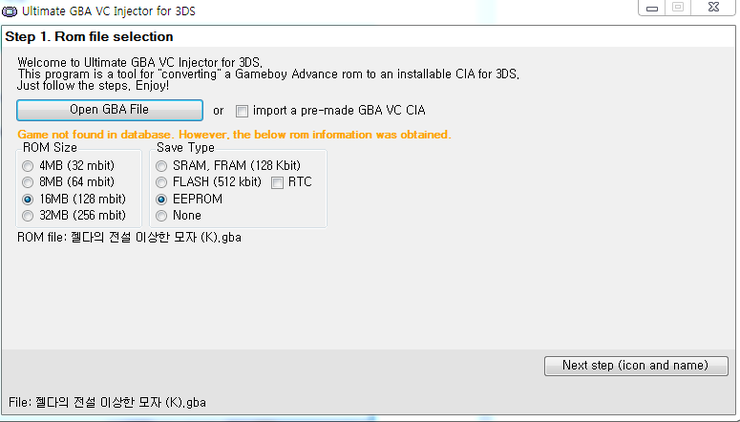
Task: Minimize the Ultimate GBA VC Injector window
Action: pyautogui.click(x=652, y=8)
